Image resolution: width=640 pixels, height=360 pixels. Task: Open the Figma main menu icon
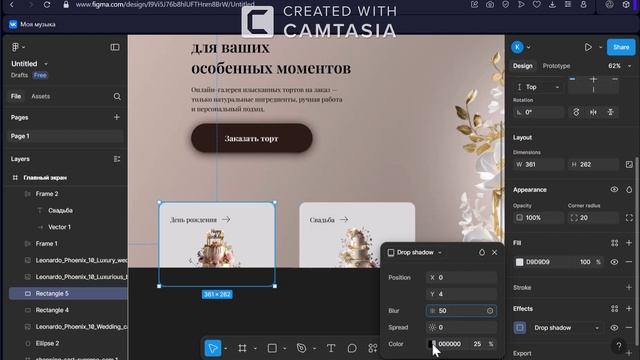pos(16,47)
